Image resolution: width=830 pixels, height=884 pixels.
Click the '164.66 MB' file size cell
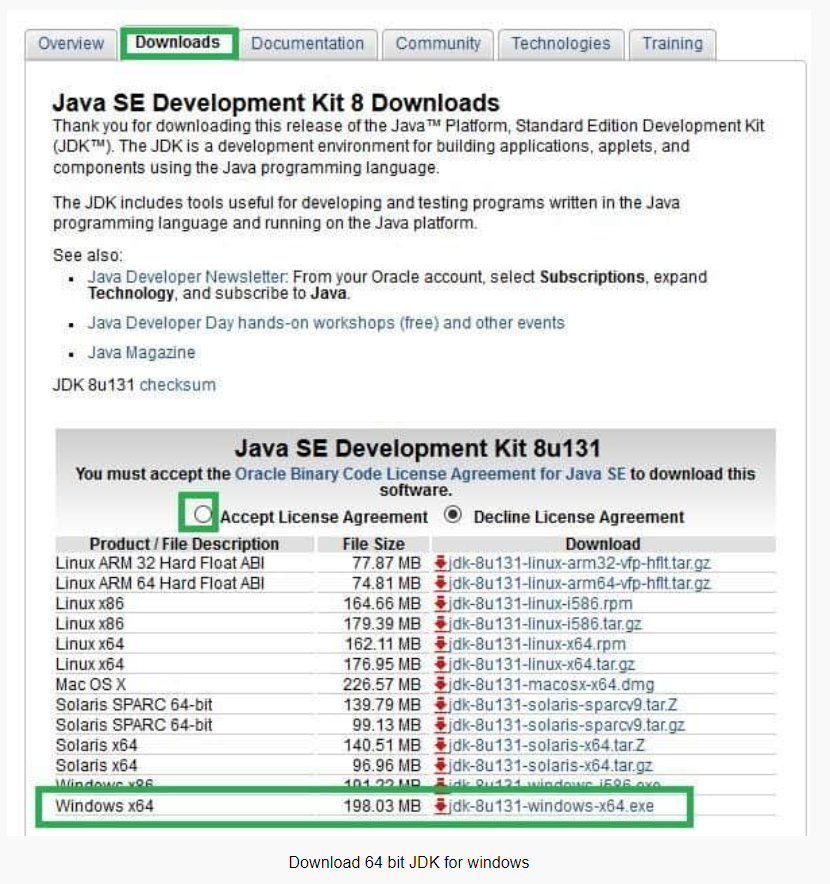[382, 604]
